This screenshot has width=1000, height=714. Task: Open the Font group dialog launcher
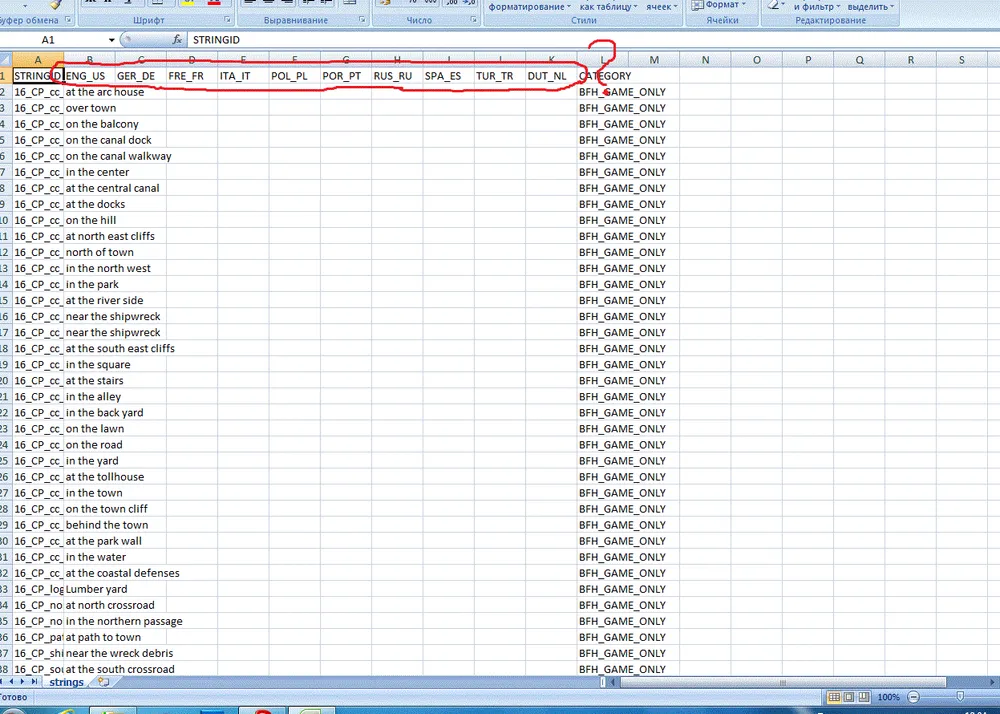[228, 20]
